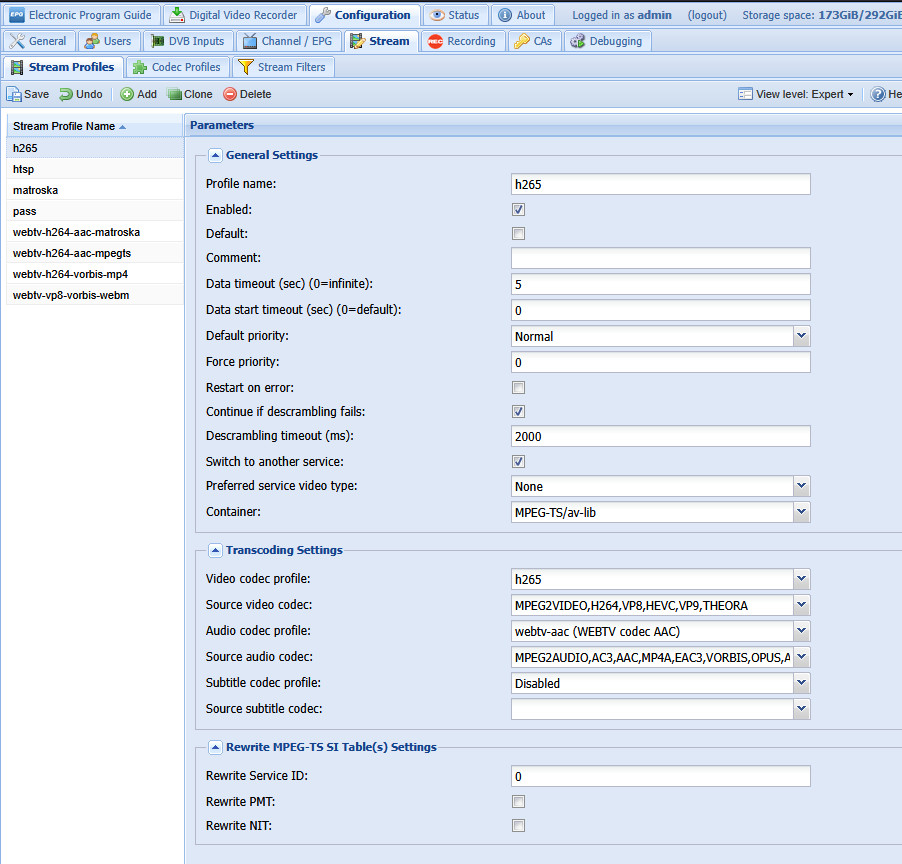
Task: Switch to the Codec Profiles tab
Action: 177,67
